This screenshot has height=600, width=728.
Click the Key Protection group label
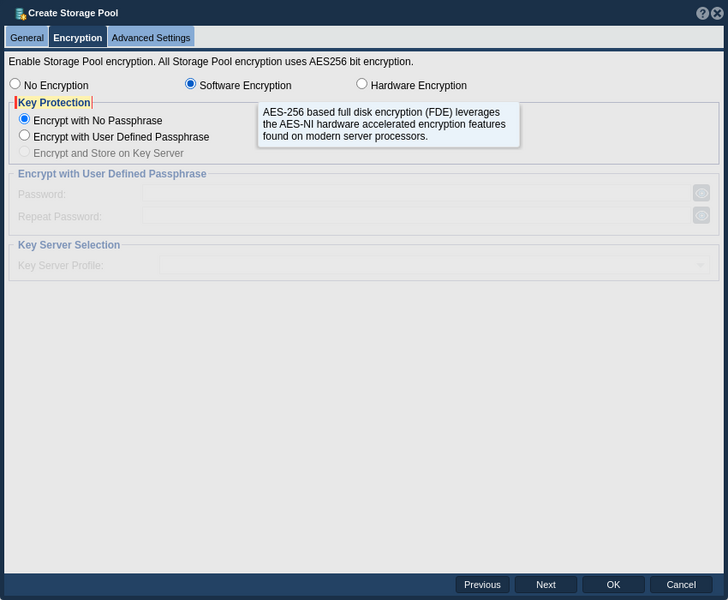(54, 103)
